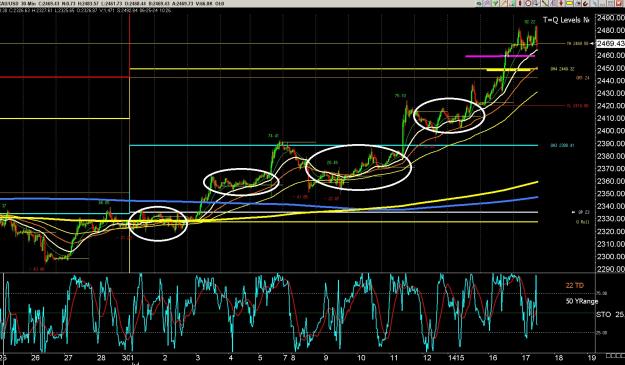
Task: Click date label 10 on time axis
Action: point(362,358)
